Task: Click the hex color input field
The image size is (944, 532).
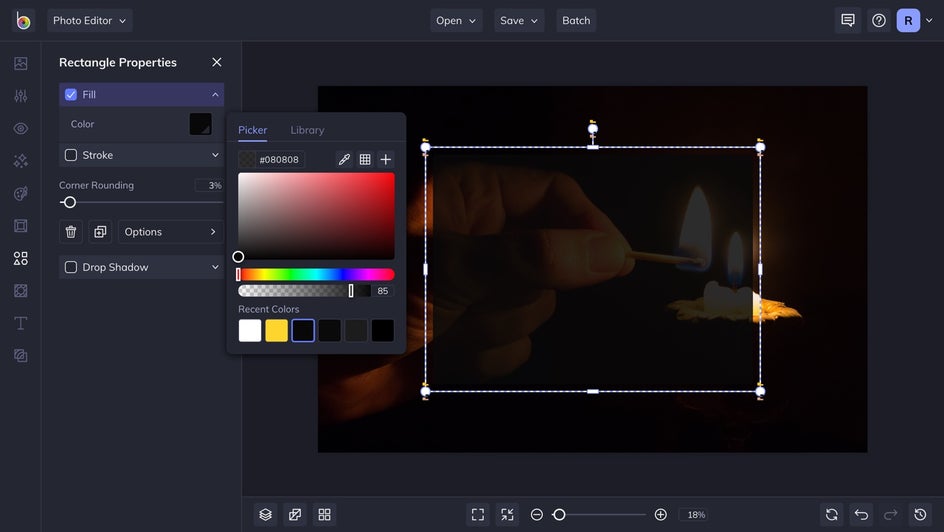Action: pos(280,159)
